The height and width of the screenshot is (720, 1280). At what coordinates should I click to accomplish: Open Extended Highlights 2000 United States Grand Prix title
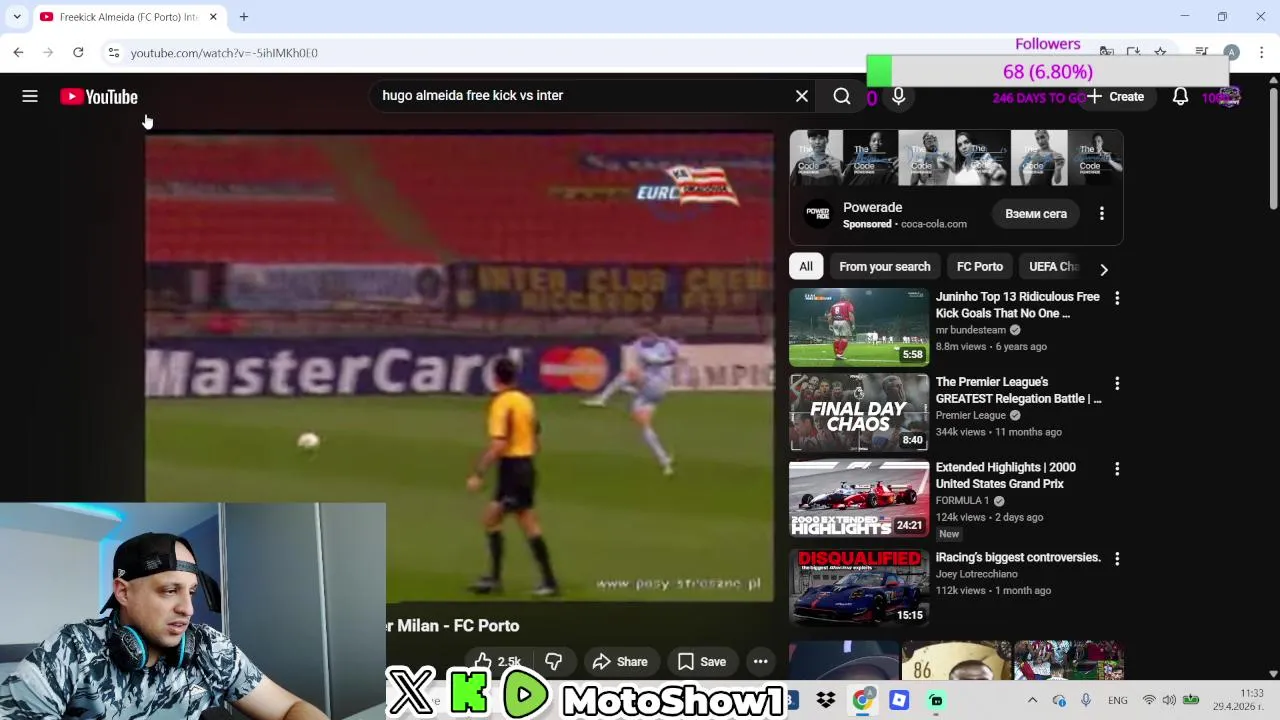tap(1006, 475)
